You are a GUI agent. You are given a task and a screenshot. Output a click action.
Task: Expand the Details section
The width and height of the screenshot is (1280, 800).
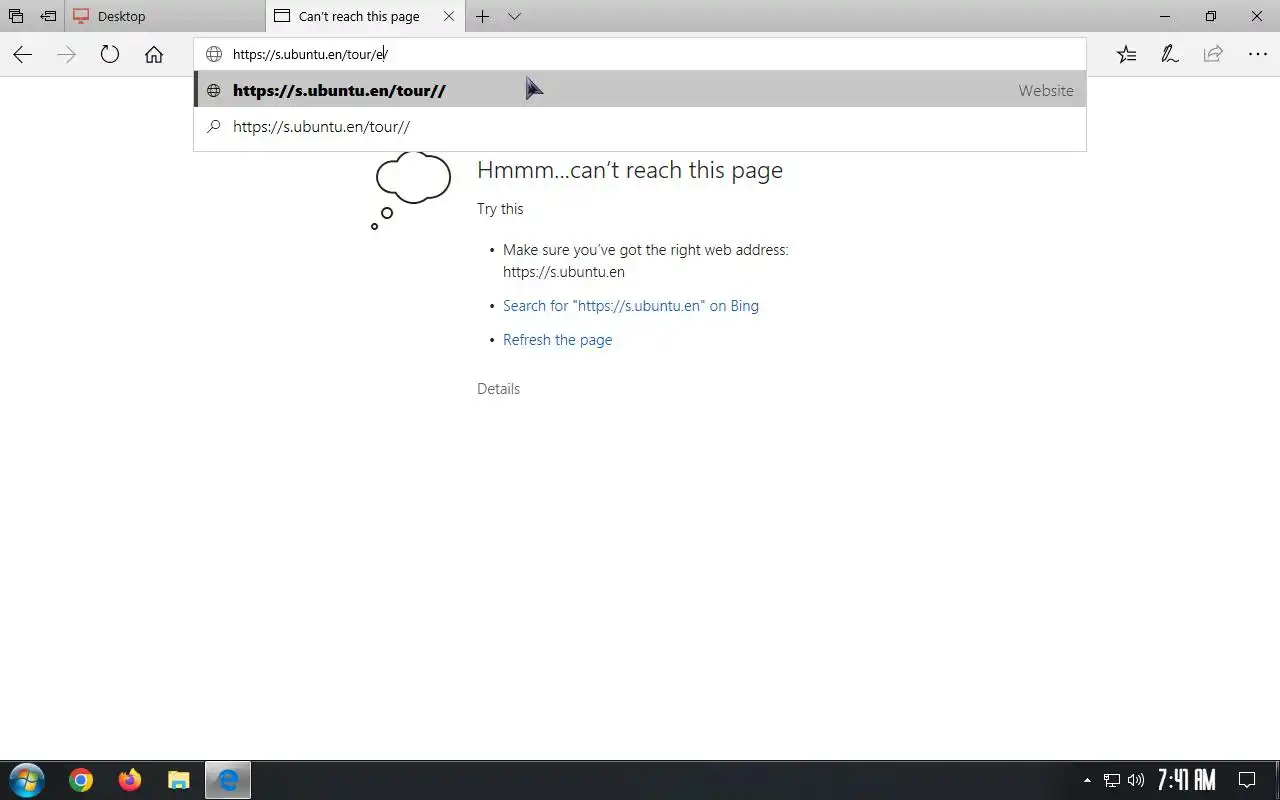coord(498,389)
